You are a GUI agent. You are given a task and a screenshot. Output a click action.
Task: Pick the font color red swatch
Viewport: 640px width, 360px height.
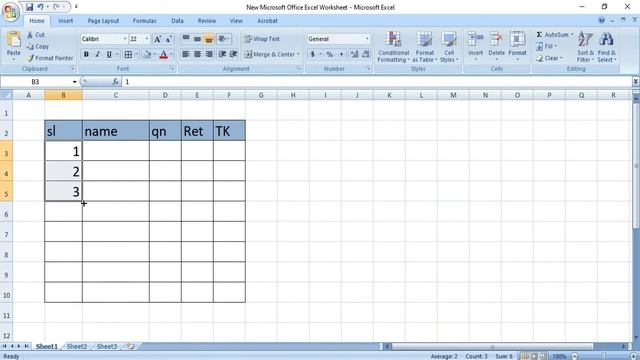(x=164, y=54)
